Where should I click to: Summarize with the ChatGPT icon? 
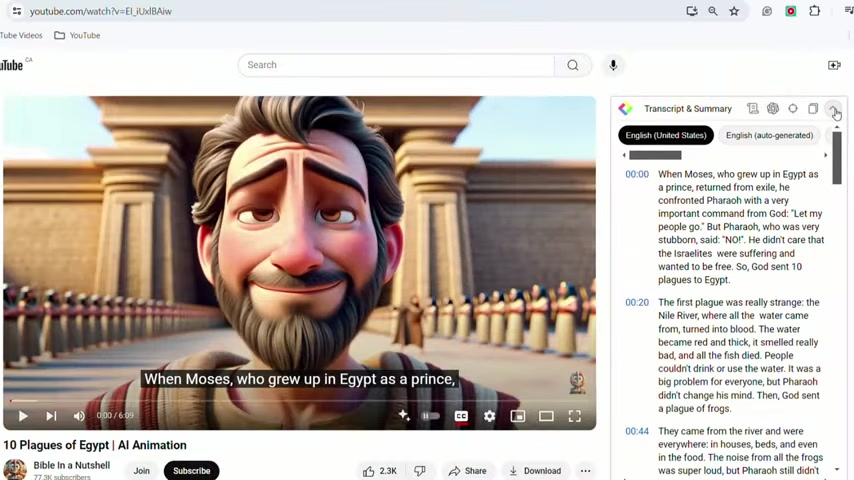coord(773,108)
